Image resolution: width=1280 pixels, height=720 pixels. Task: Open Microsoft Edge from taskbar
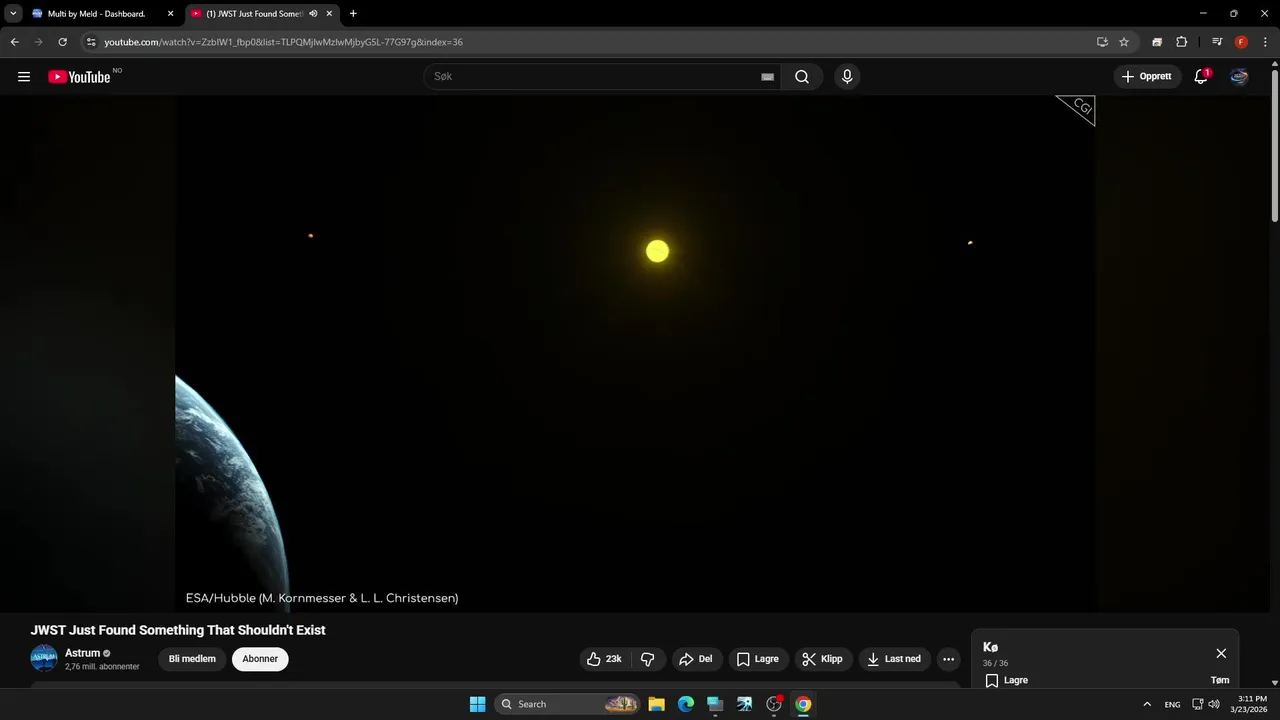[686, 704]
